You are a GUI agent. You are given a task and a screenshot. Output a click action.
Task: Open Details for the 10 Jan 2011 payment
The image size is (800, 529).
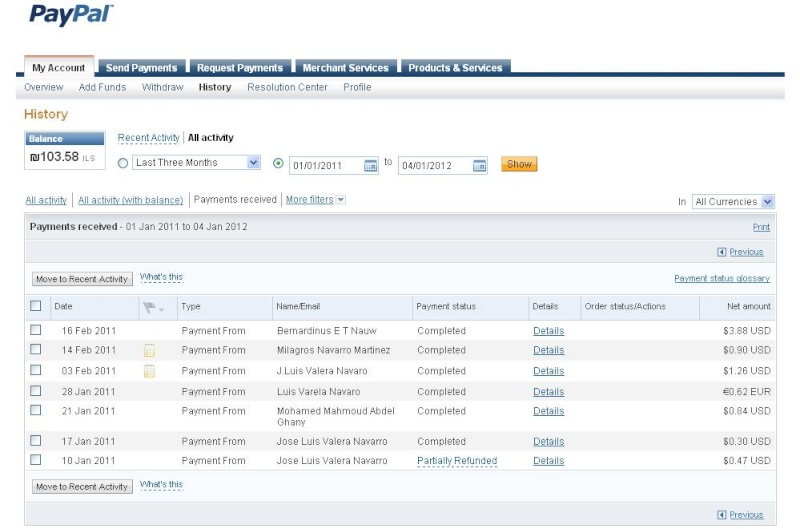point(548,461)
